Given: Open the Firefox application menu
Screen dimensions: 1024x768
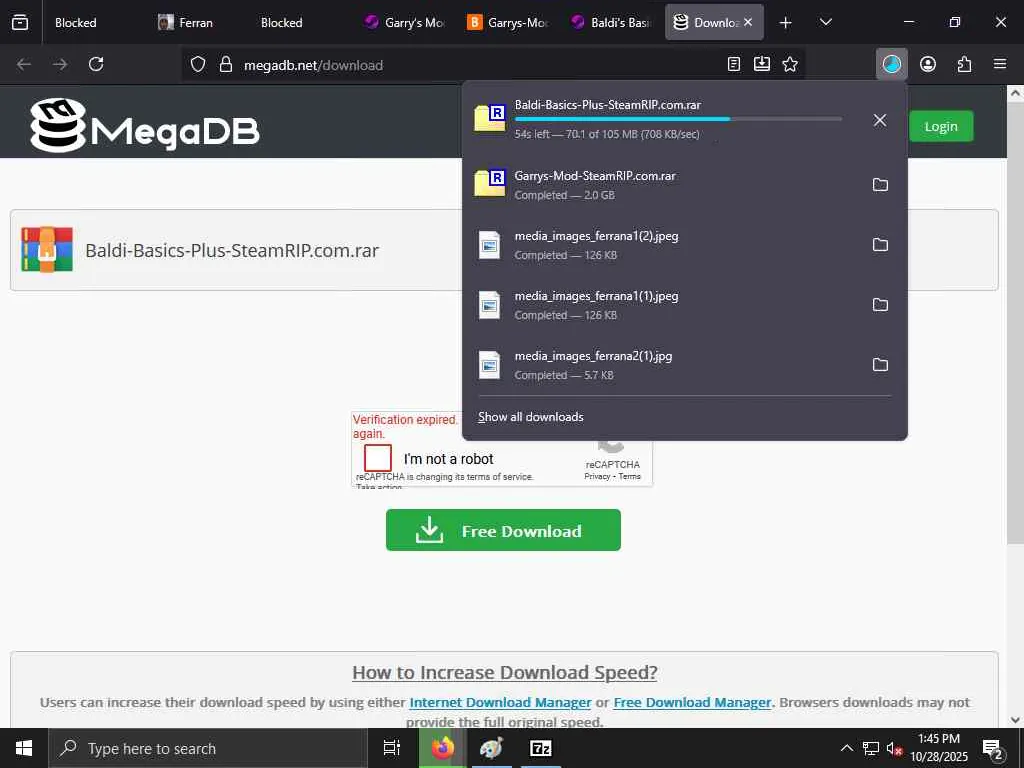Looking at the screenshot, I should click(1000, 64).
